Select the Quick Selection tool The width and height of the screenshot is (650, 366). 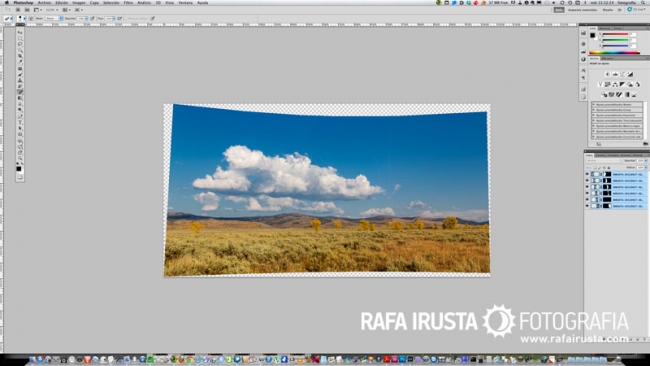click(19, 50)
